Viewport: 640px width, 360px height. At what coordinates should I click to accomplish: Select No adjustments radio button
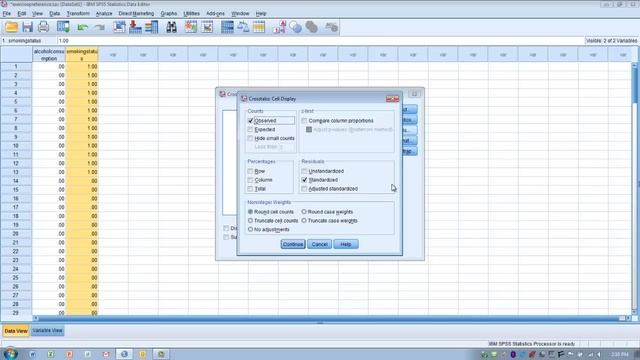tap(250, 229)
